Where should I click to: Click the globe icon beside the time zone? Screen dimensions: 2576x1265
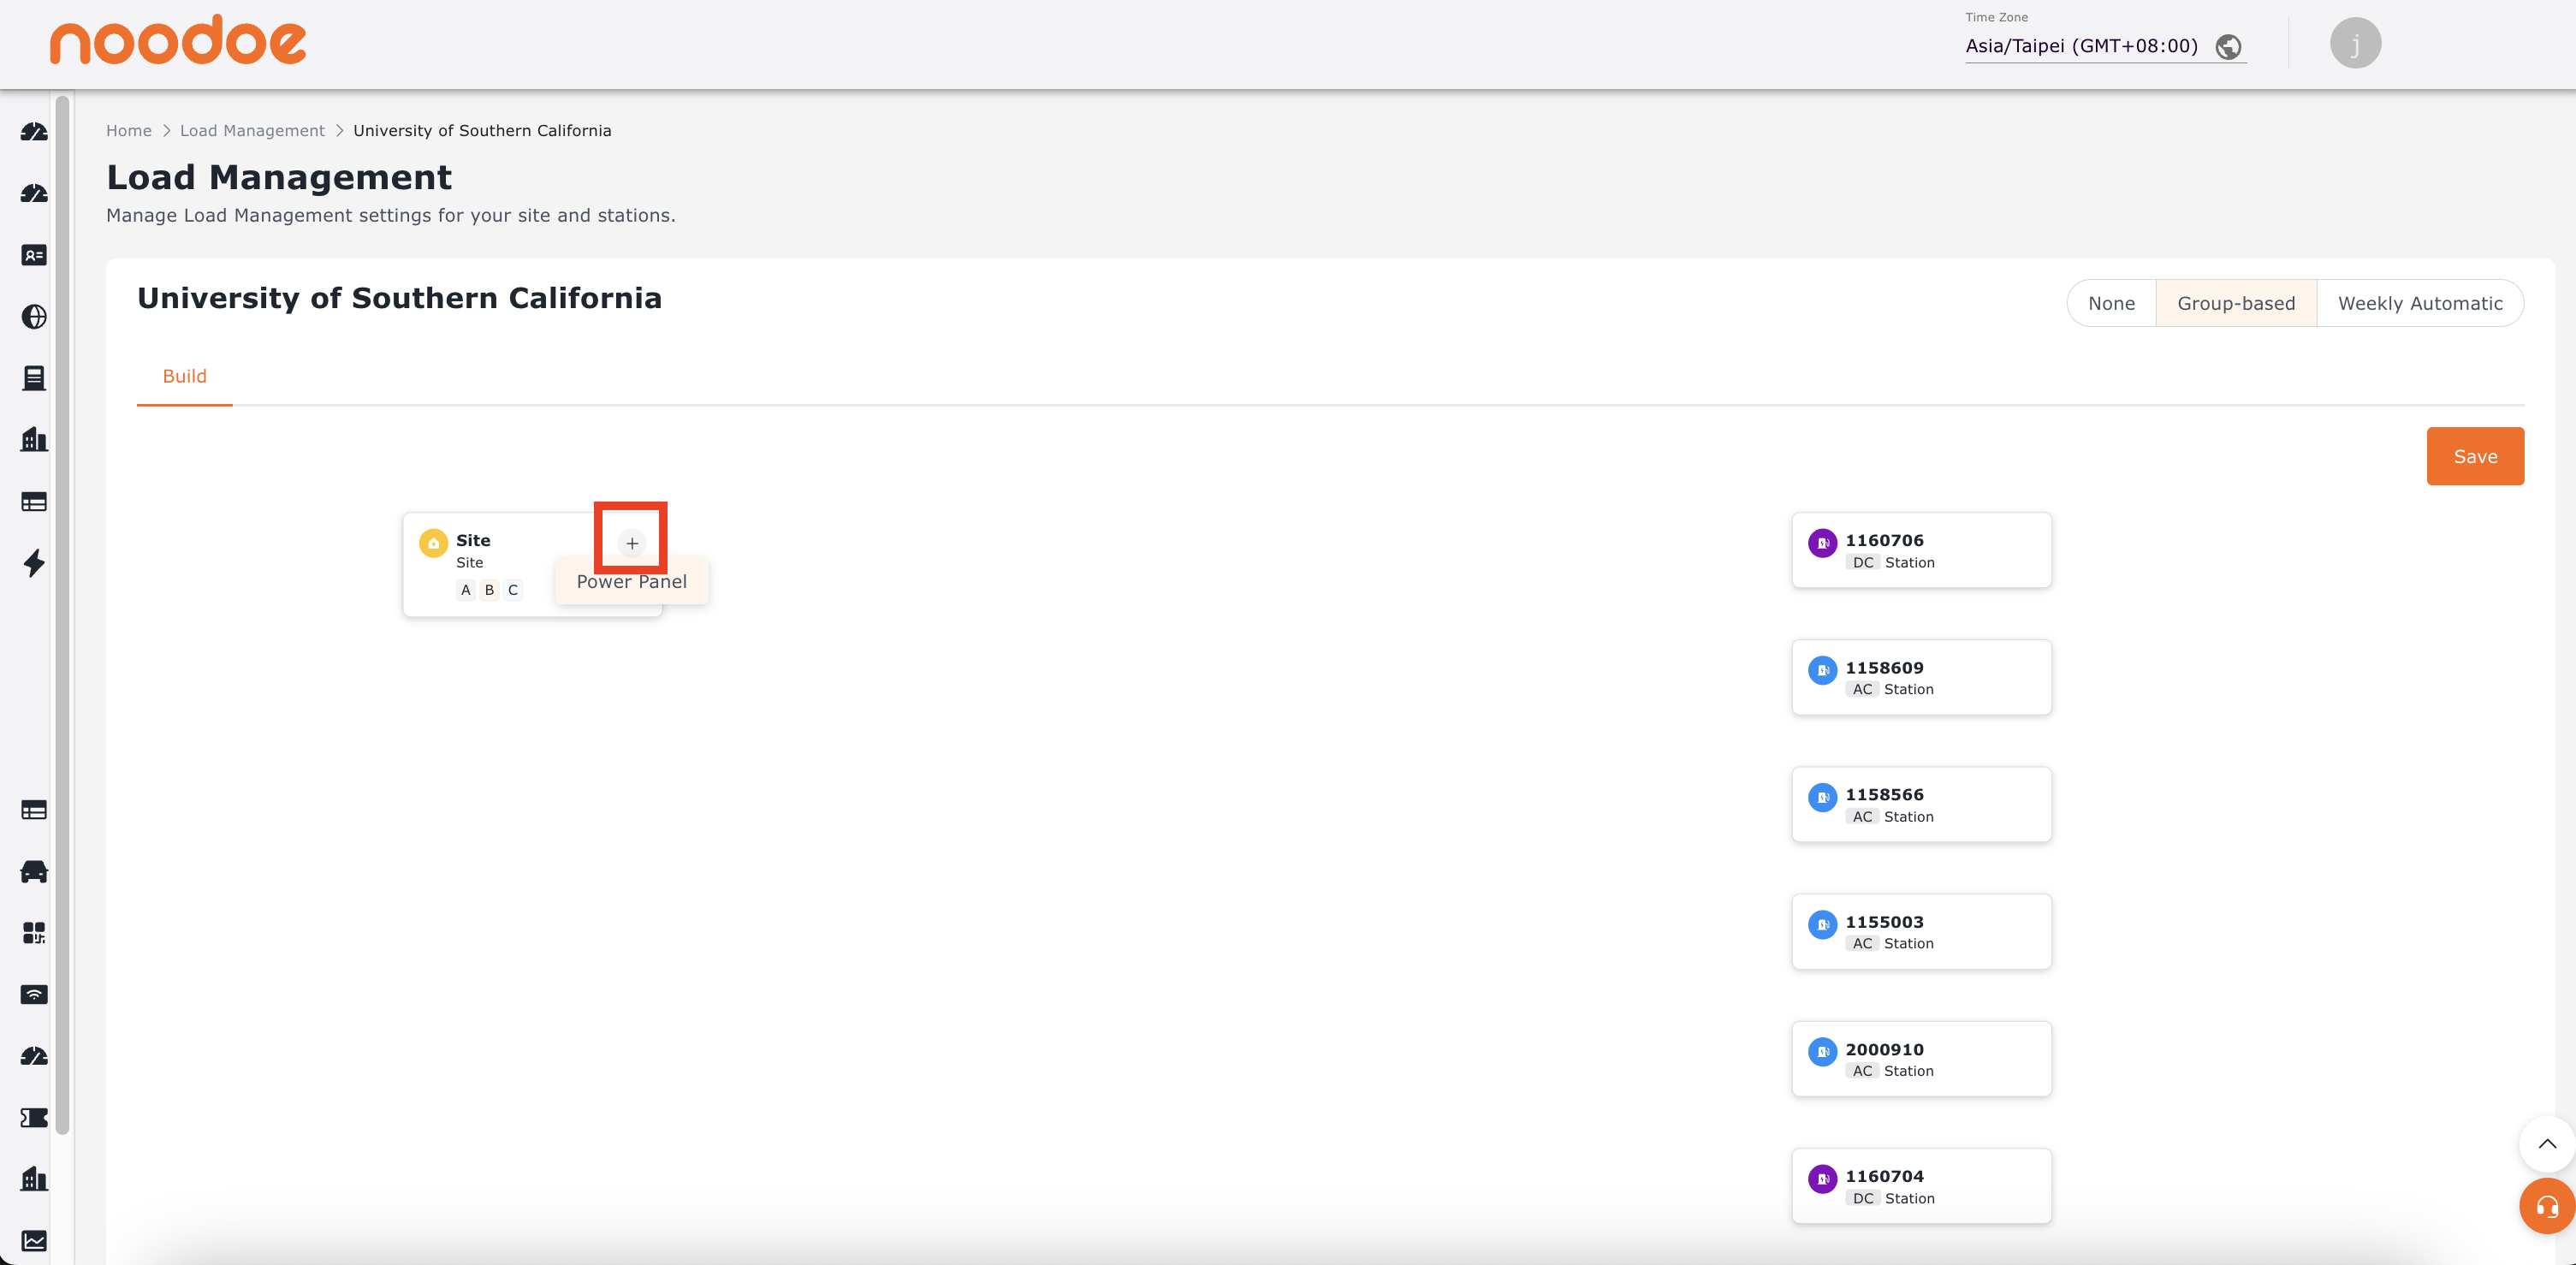click(x=2228, y=47)
